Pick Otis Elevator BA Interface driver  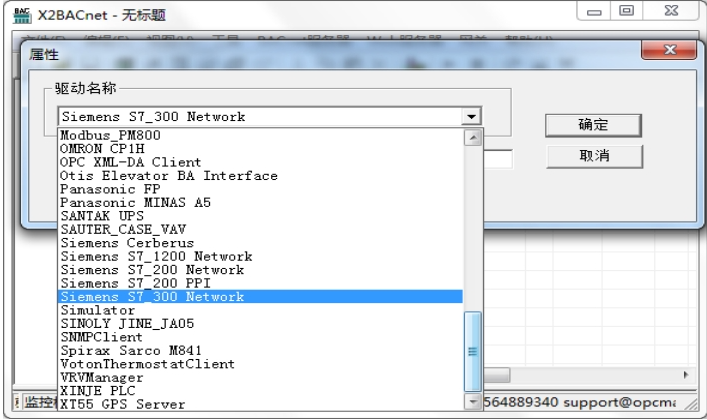tap(261, 176)
